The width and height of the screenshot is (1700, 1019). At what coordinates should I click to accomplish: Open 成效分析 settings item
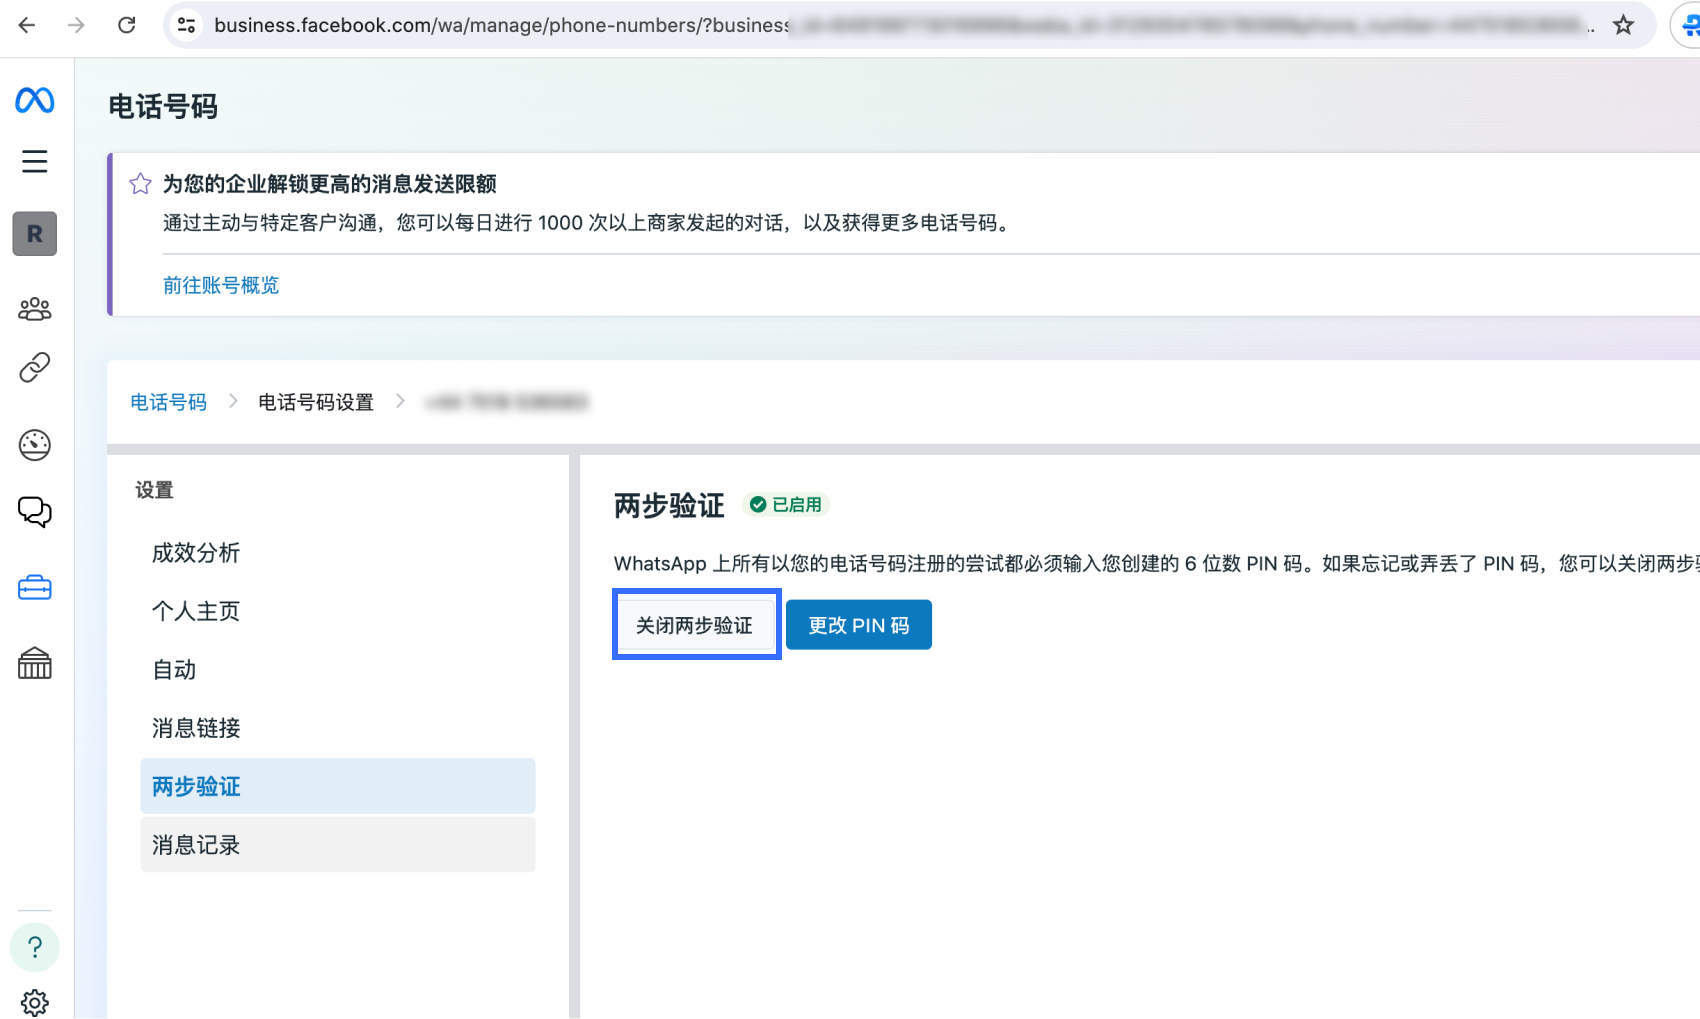point(338,553)
